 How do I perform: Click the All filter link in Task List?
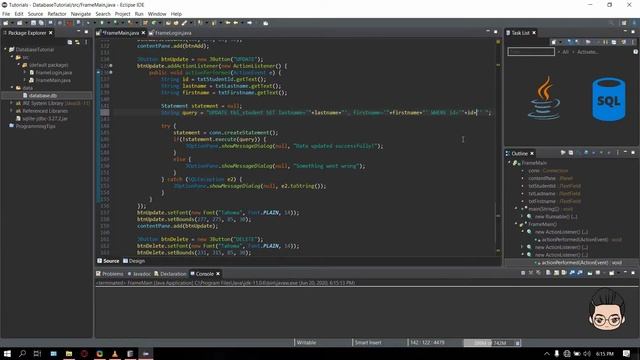(x=565, y=52)
